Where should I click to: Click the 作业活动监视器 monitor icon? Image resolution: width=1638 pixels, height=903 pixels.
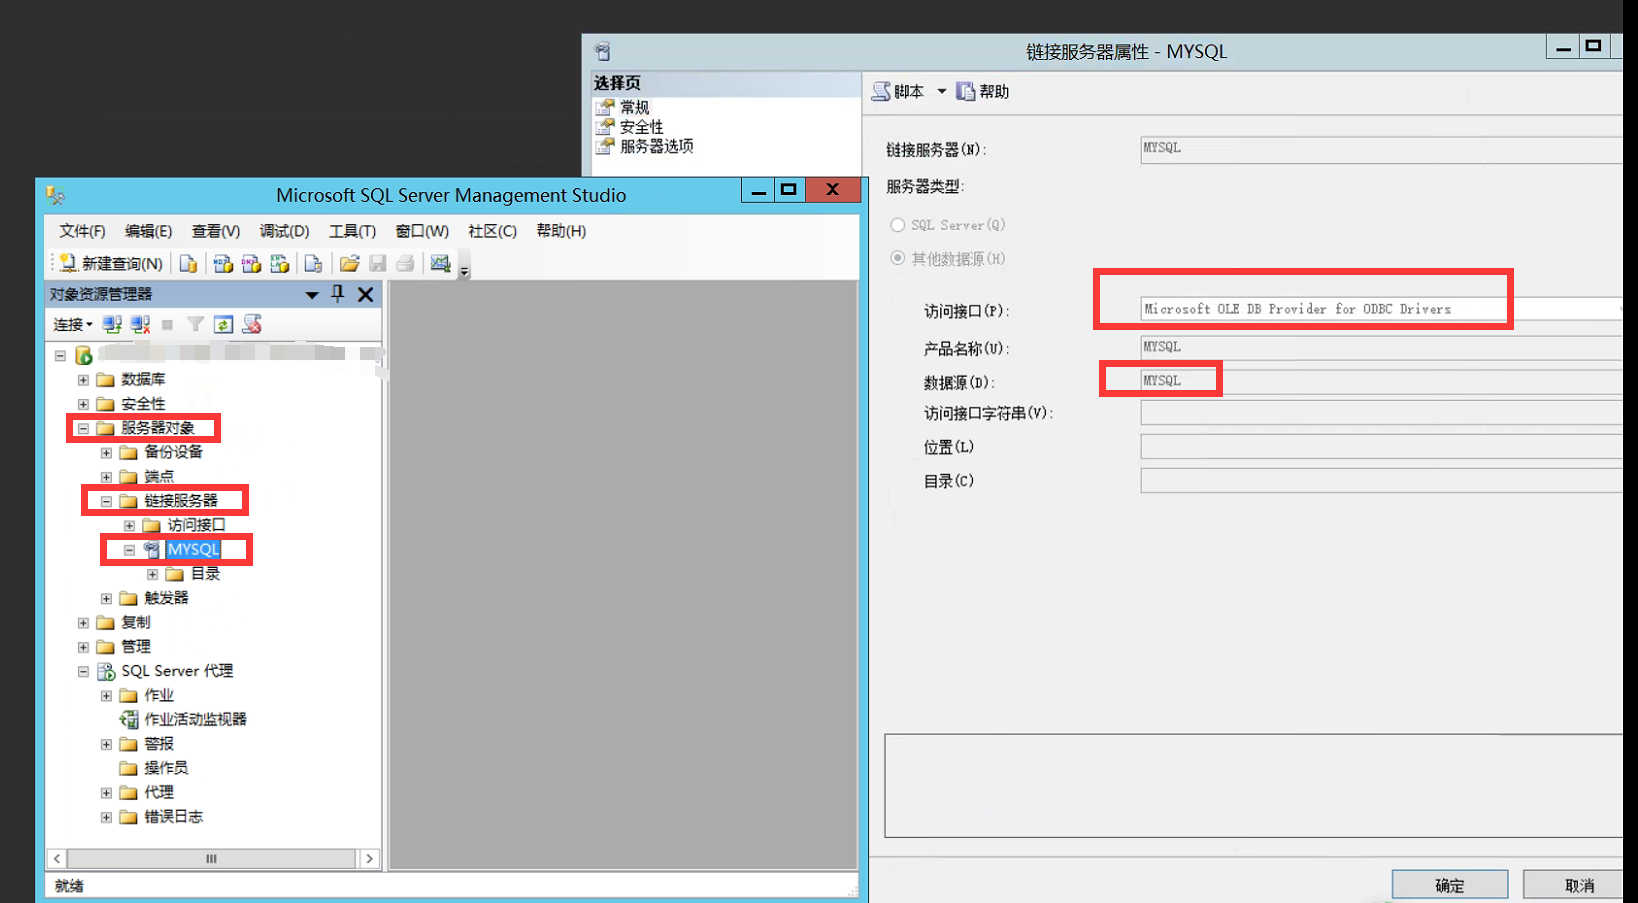(x=129, y=719)
